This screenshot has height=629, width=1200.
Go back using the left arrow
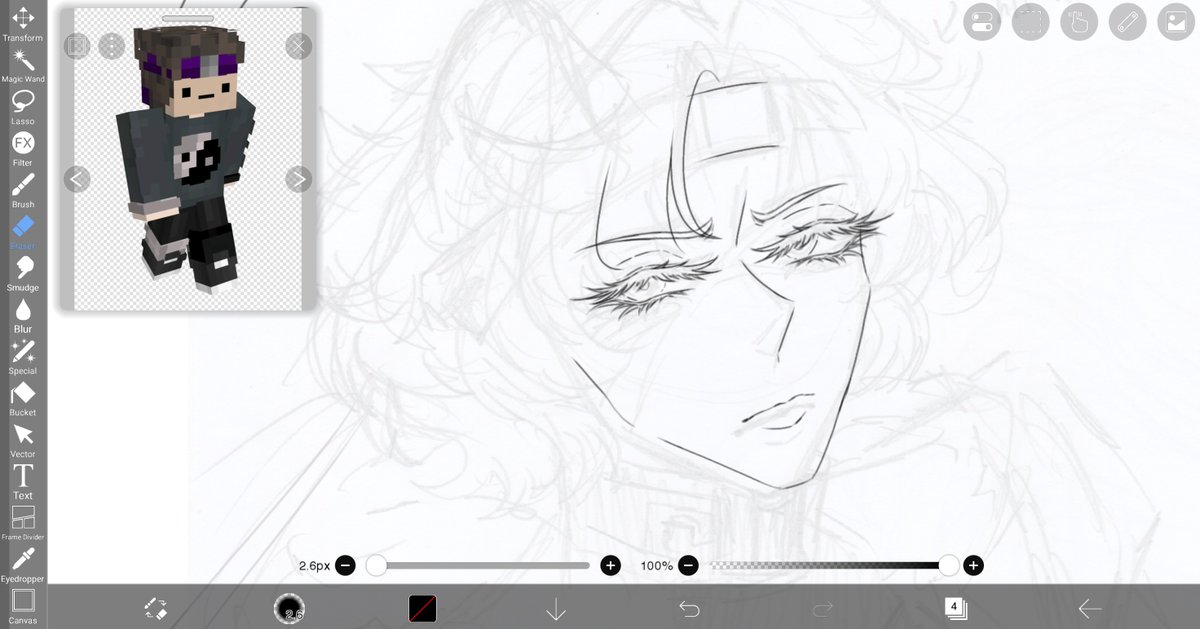pyautogui.click(x=1090, y=608)
